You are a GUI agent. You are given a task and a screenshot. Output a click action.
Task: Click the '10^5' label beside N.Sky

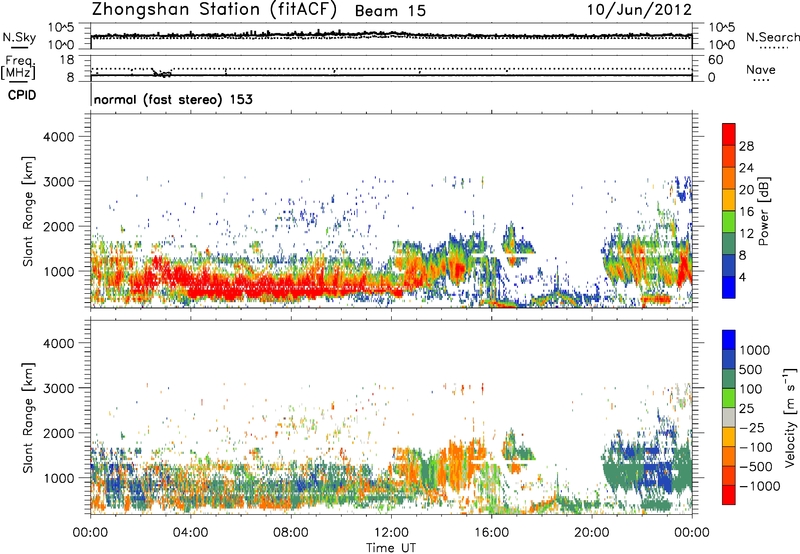[x=61, y=27]
